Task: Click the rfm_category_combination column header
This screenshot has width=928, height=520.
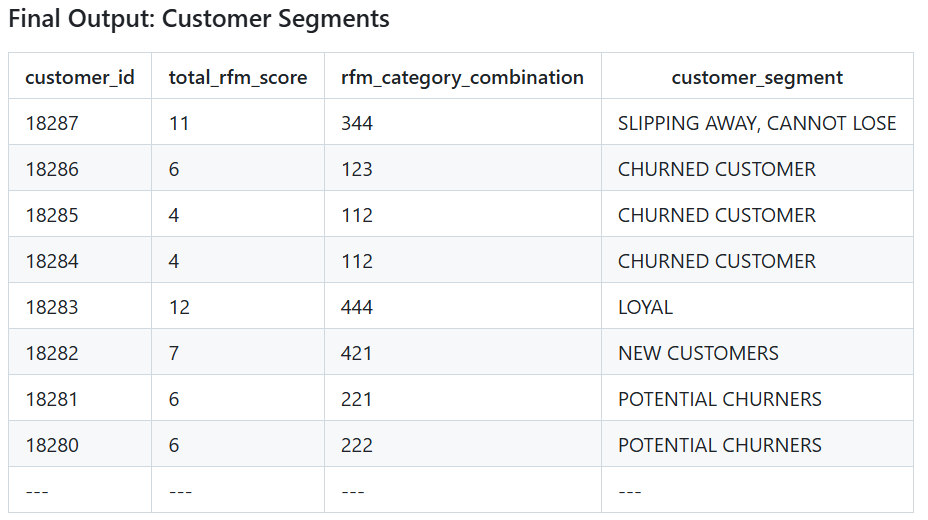Action: tap(462, 77)
